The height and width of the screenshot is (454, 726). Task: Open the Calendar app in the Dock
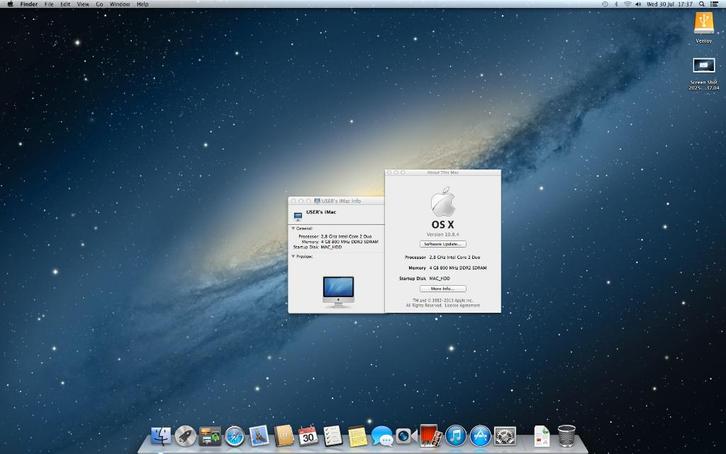308,436
